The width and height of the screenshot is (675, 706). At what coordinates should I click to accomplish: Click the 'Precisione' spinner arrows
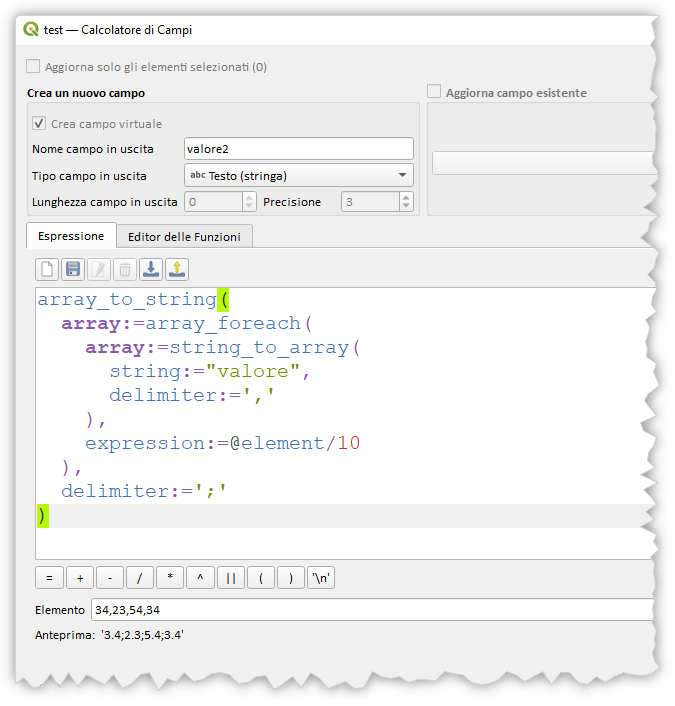406,202
